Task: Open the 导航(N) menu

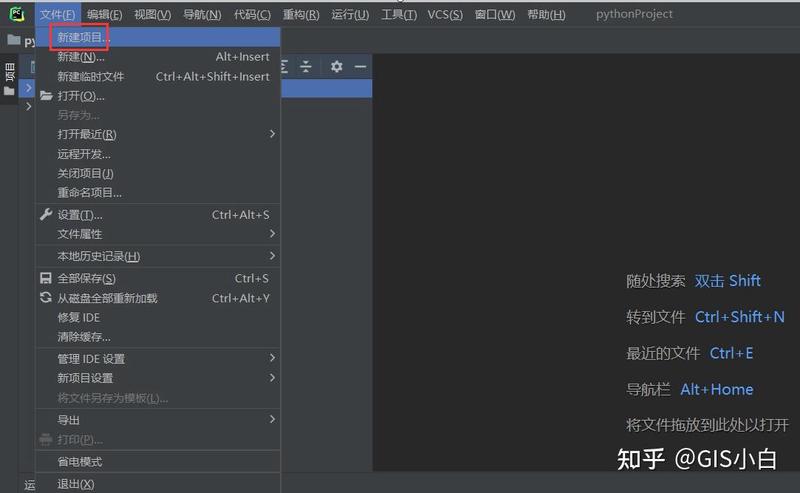Action: click(x=202, y=14)
